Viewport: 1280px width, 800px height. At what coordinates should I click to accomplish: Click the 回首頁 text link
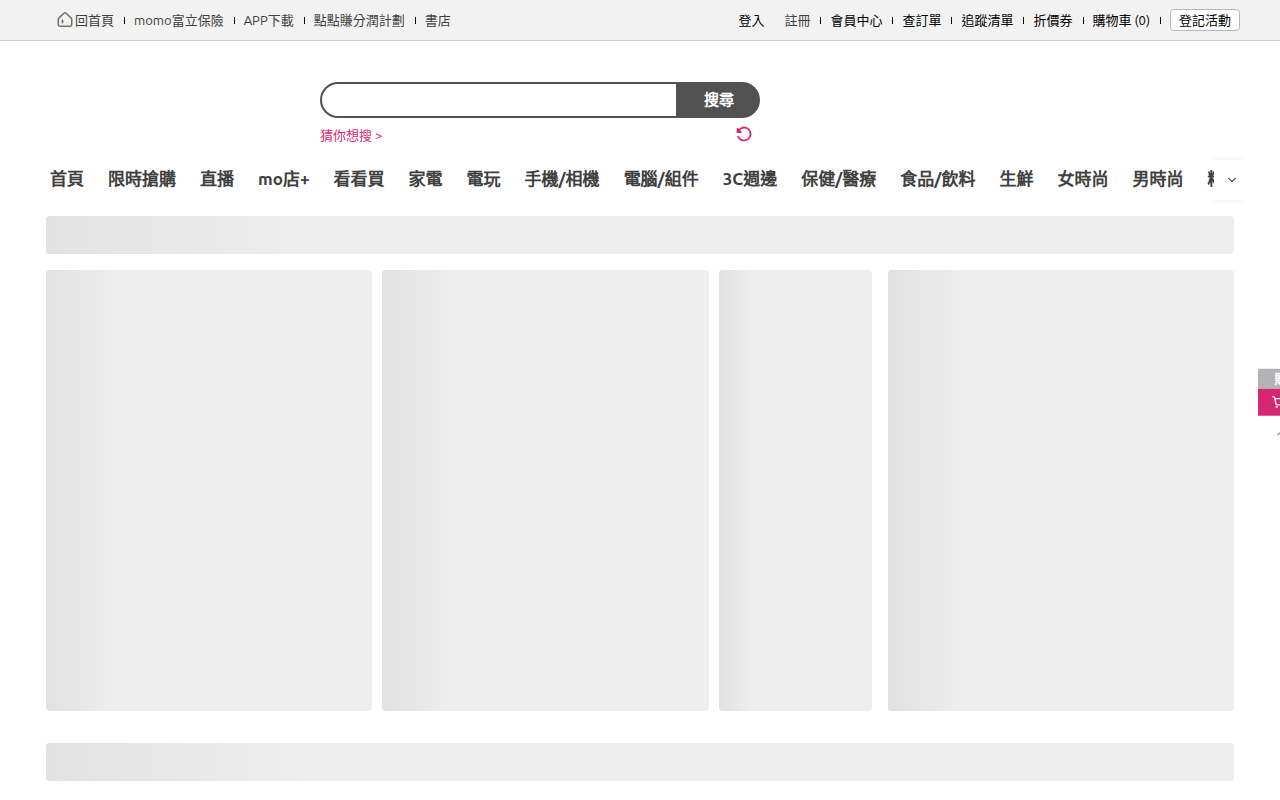point(94,20)
